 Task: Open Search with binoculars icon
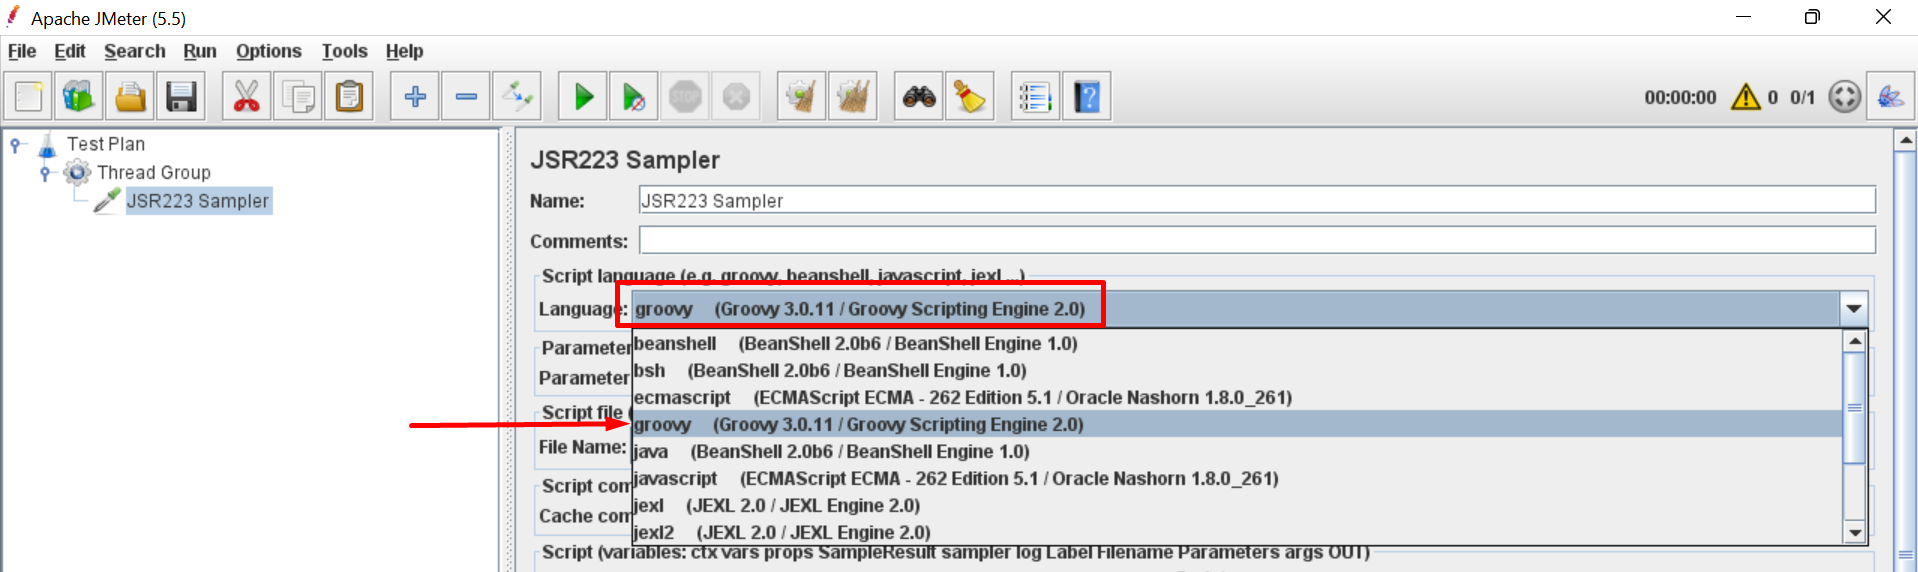coord(919,97)
